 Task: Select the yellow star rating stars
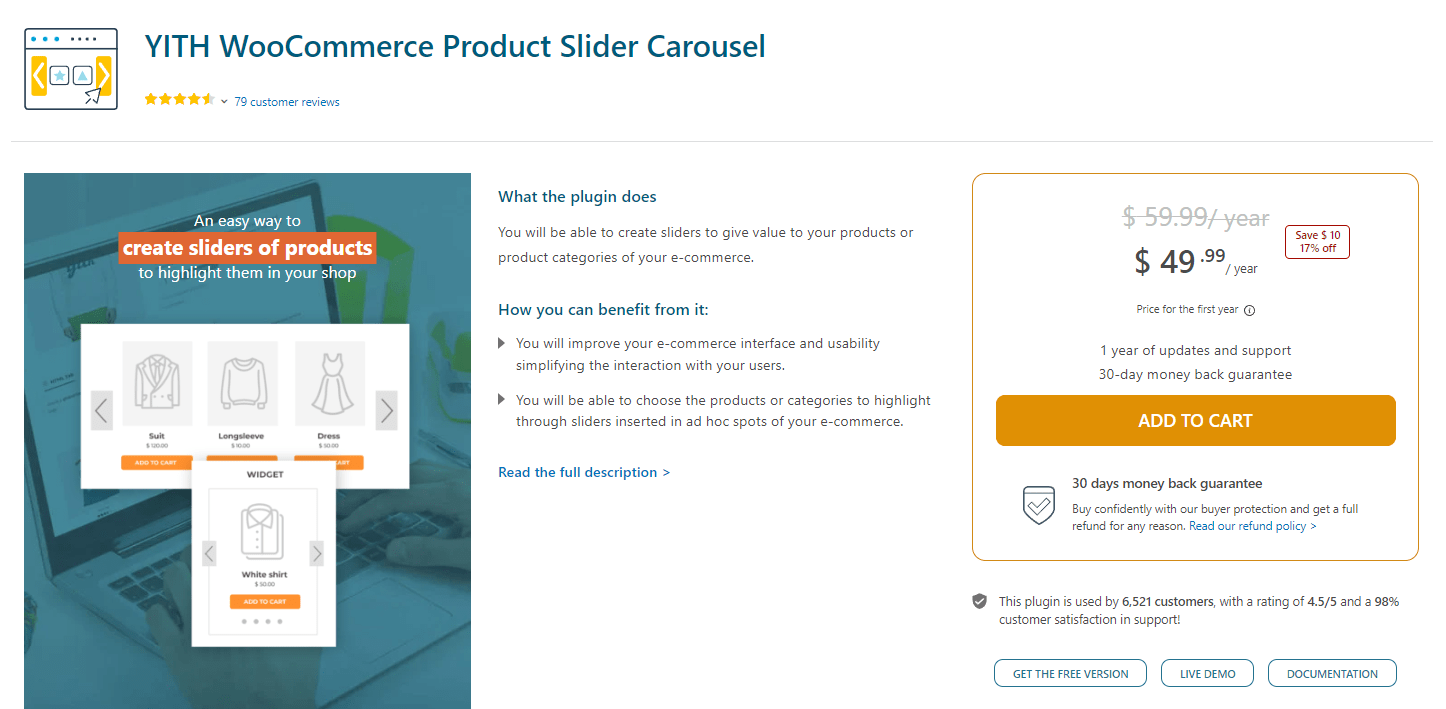click(178, 99)
